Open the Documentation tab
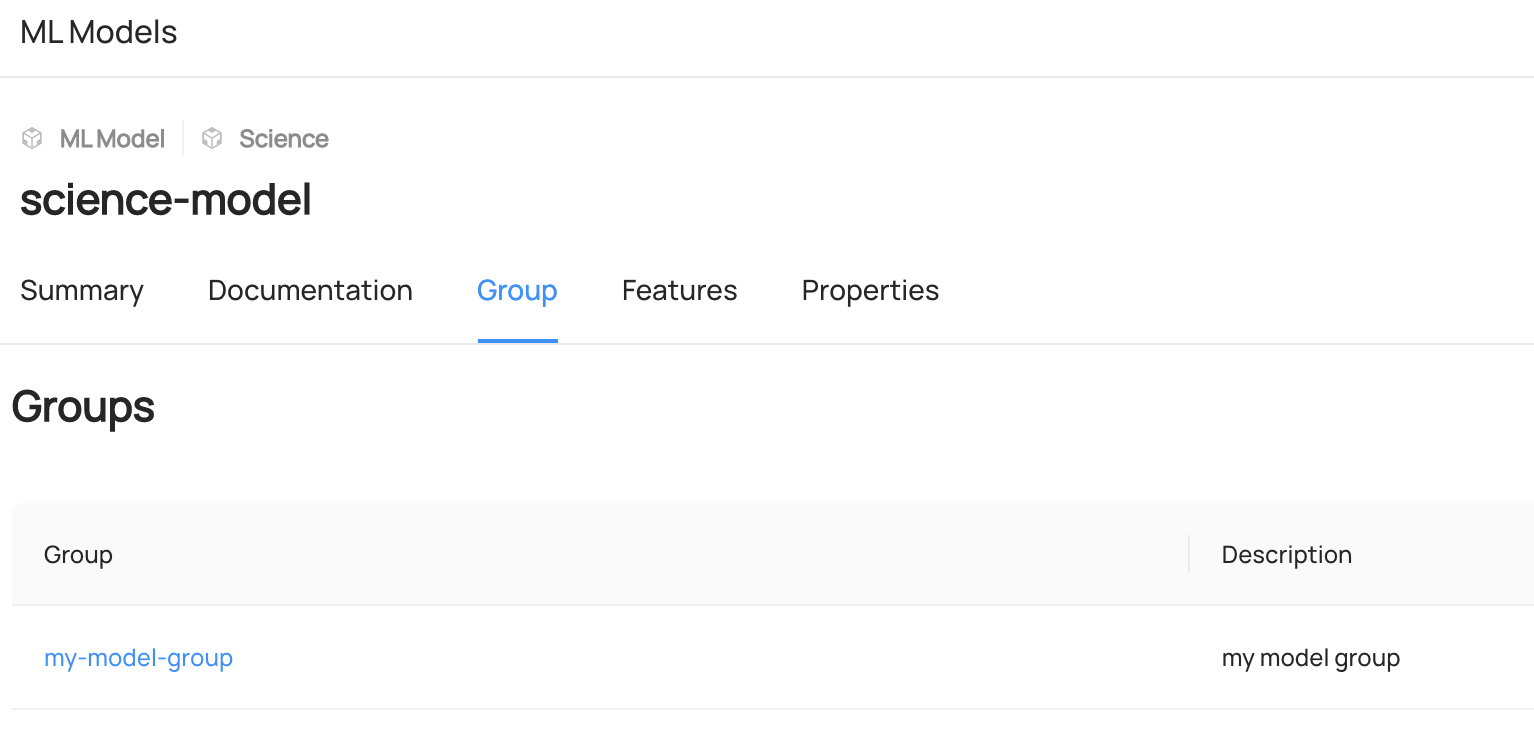Image resolution: width=1534 pixels, height=746 pixels. tap(310, 291)
